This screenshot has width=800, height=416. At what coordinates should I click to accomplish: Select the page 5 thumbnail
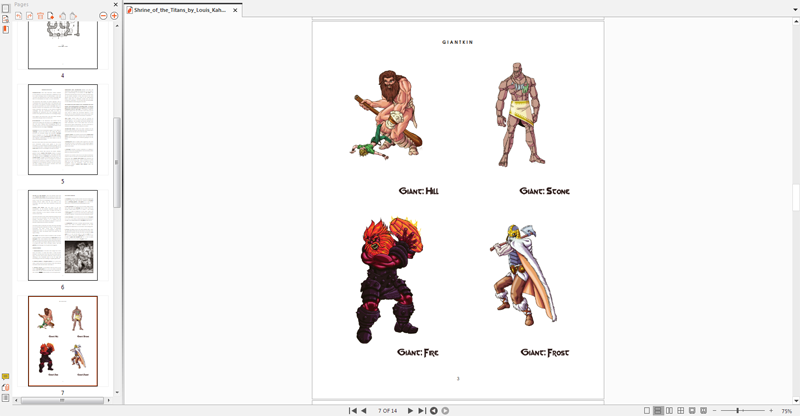(63, 130)
